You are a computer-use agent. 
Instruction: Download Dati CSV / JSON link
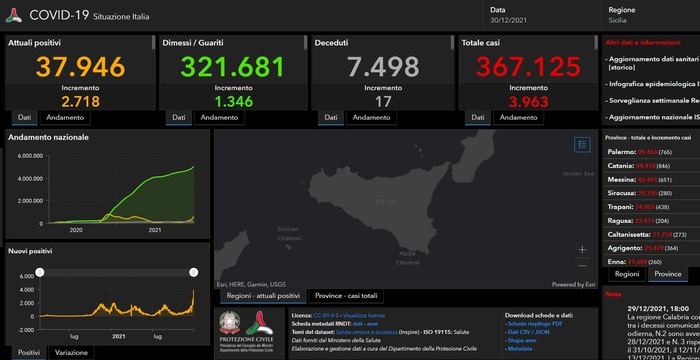point(530,332)
